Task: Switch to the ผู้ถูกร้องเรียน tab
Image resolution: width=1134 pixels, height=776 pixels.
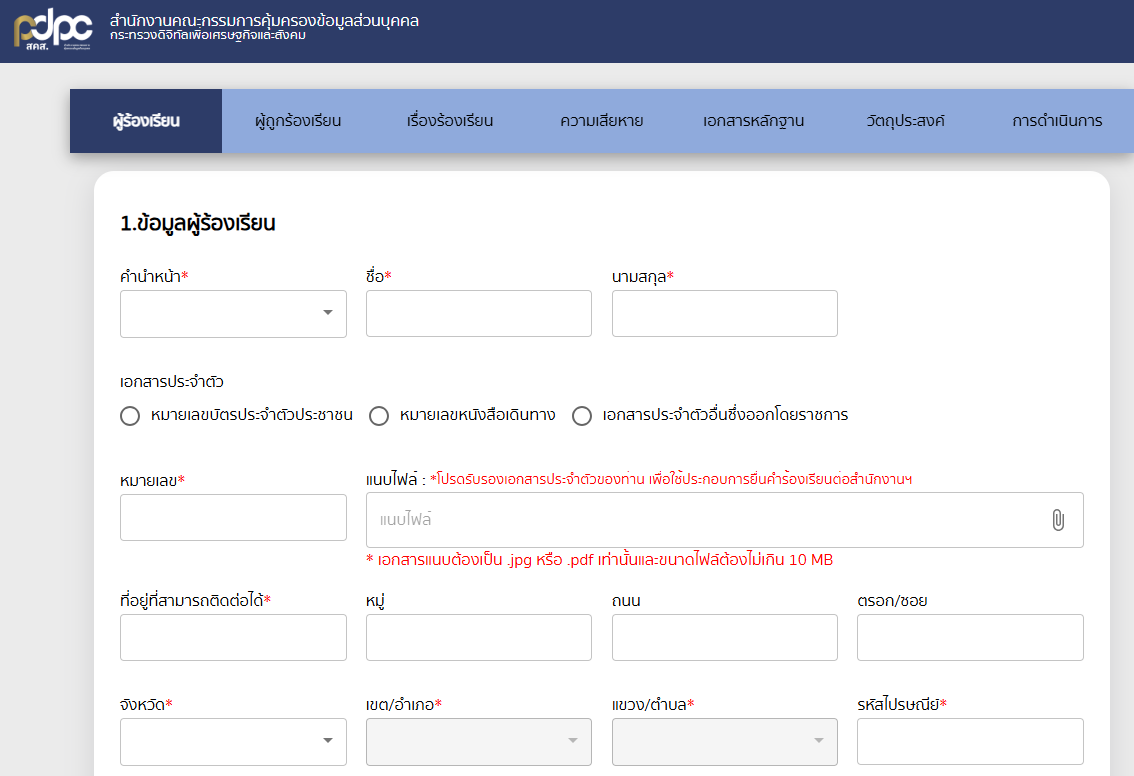Action: tap(298, 121)
